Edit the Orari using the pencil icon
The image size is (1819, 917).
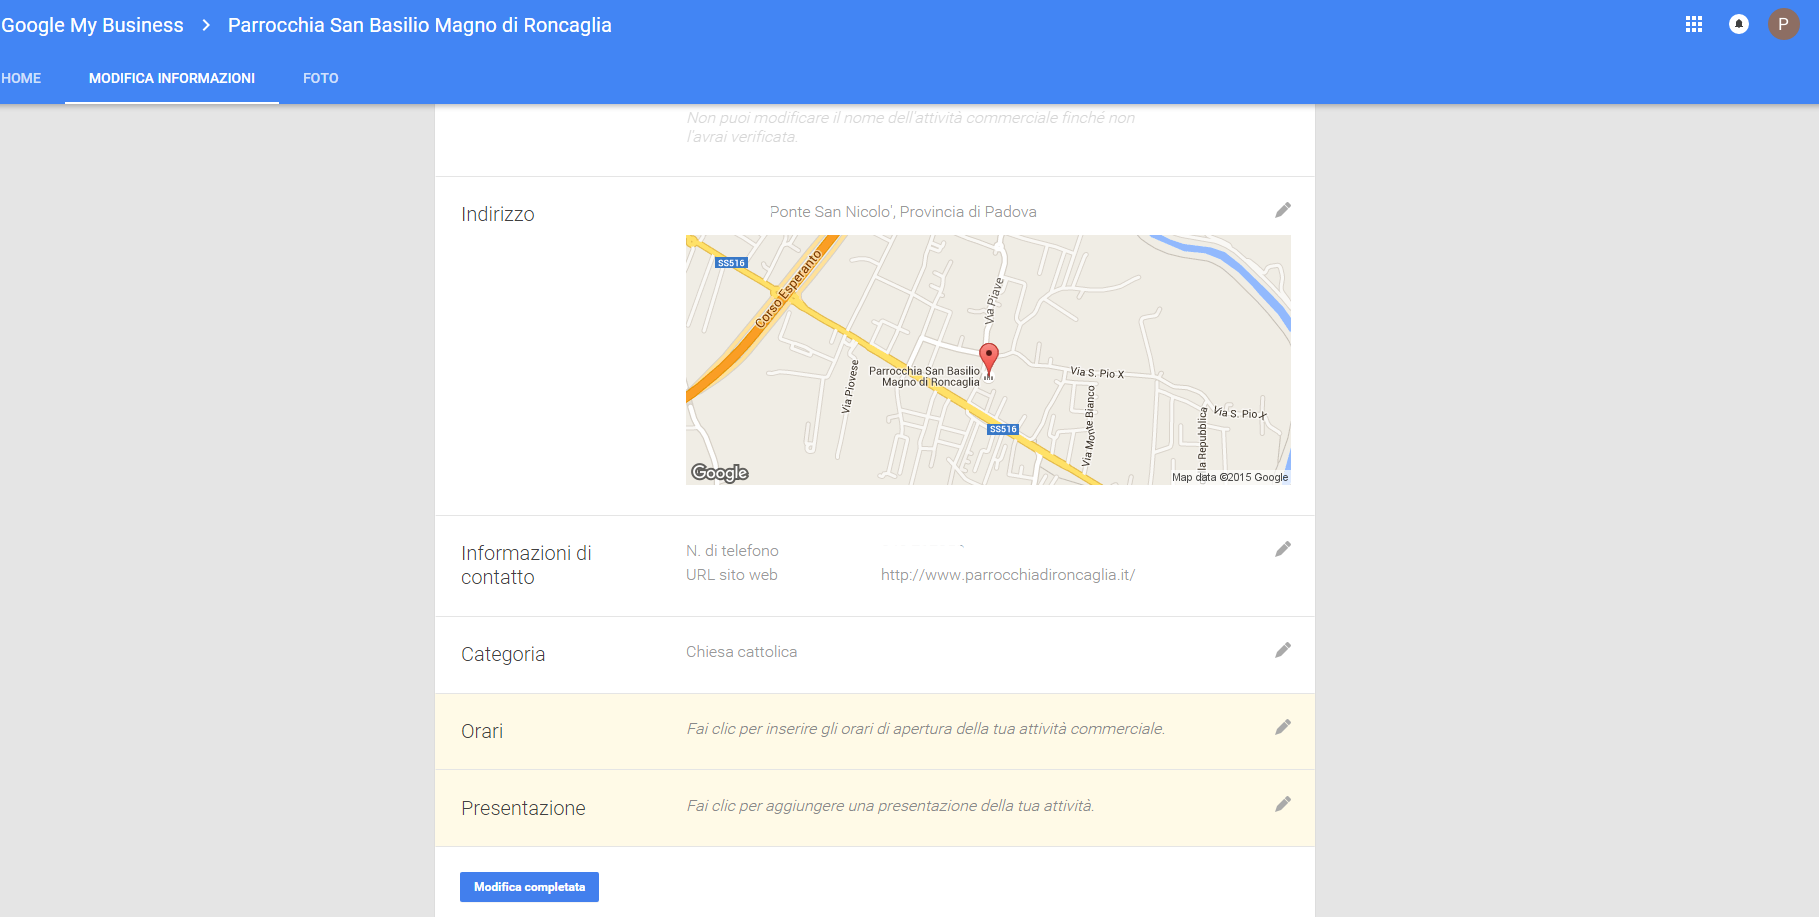click(x=1283, y=727)
